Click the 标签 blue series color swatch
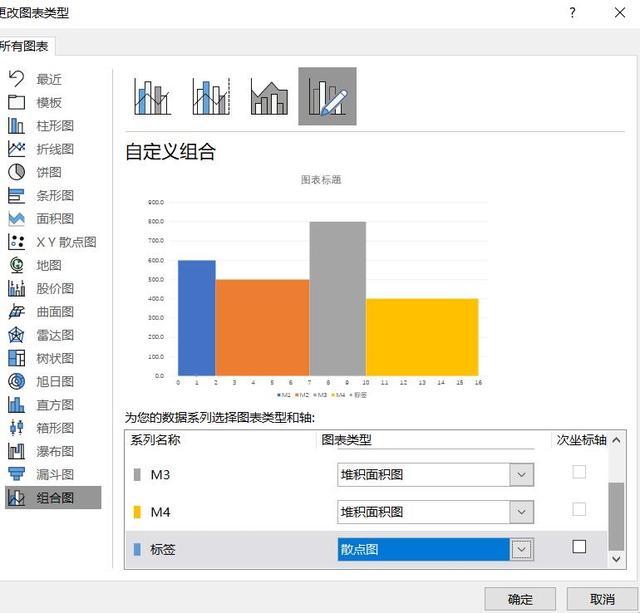This screenshot has width=640, height=613. coord(137,549)
